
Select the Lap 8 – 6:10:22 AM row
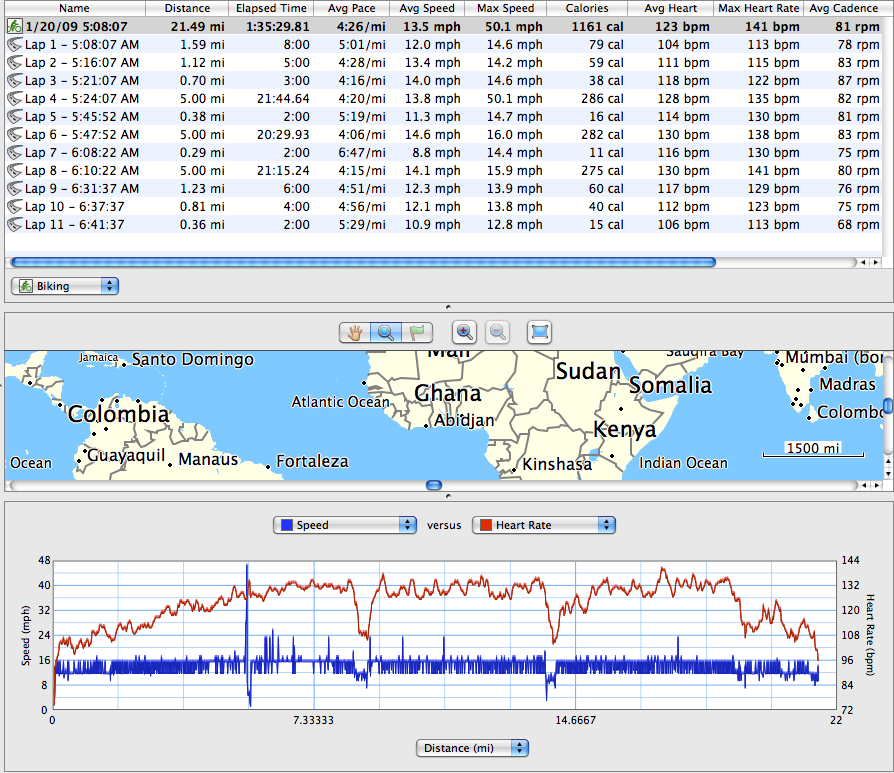click(x=444, y=170)
